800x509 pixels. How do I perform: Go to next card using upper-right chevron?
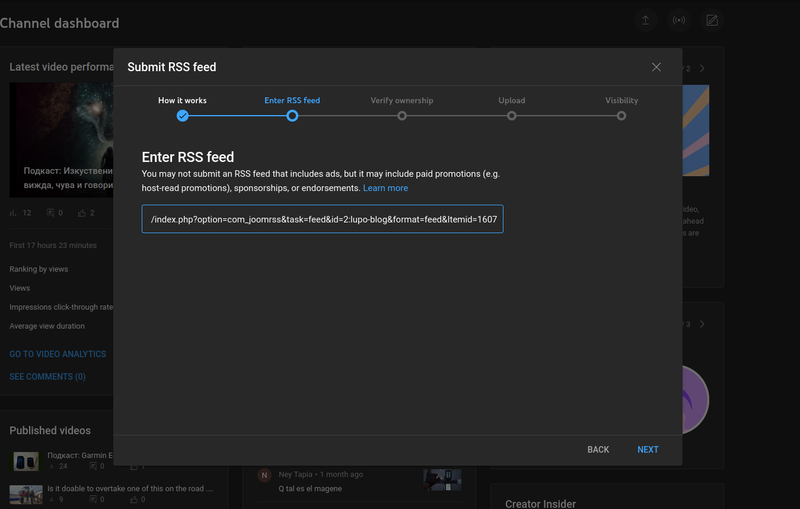(x=702, y=69)
